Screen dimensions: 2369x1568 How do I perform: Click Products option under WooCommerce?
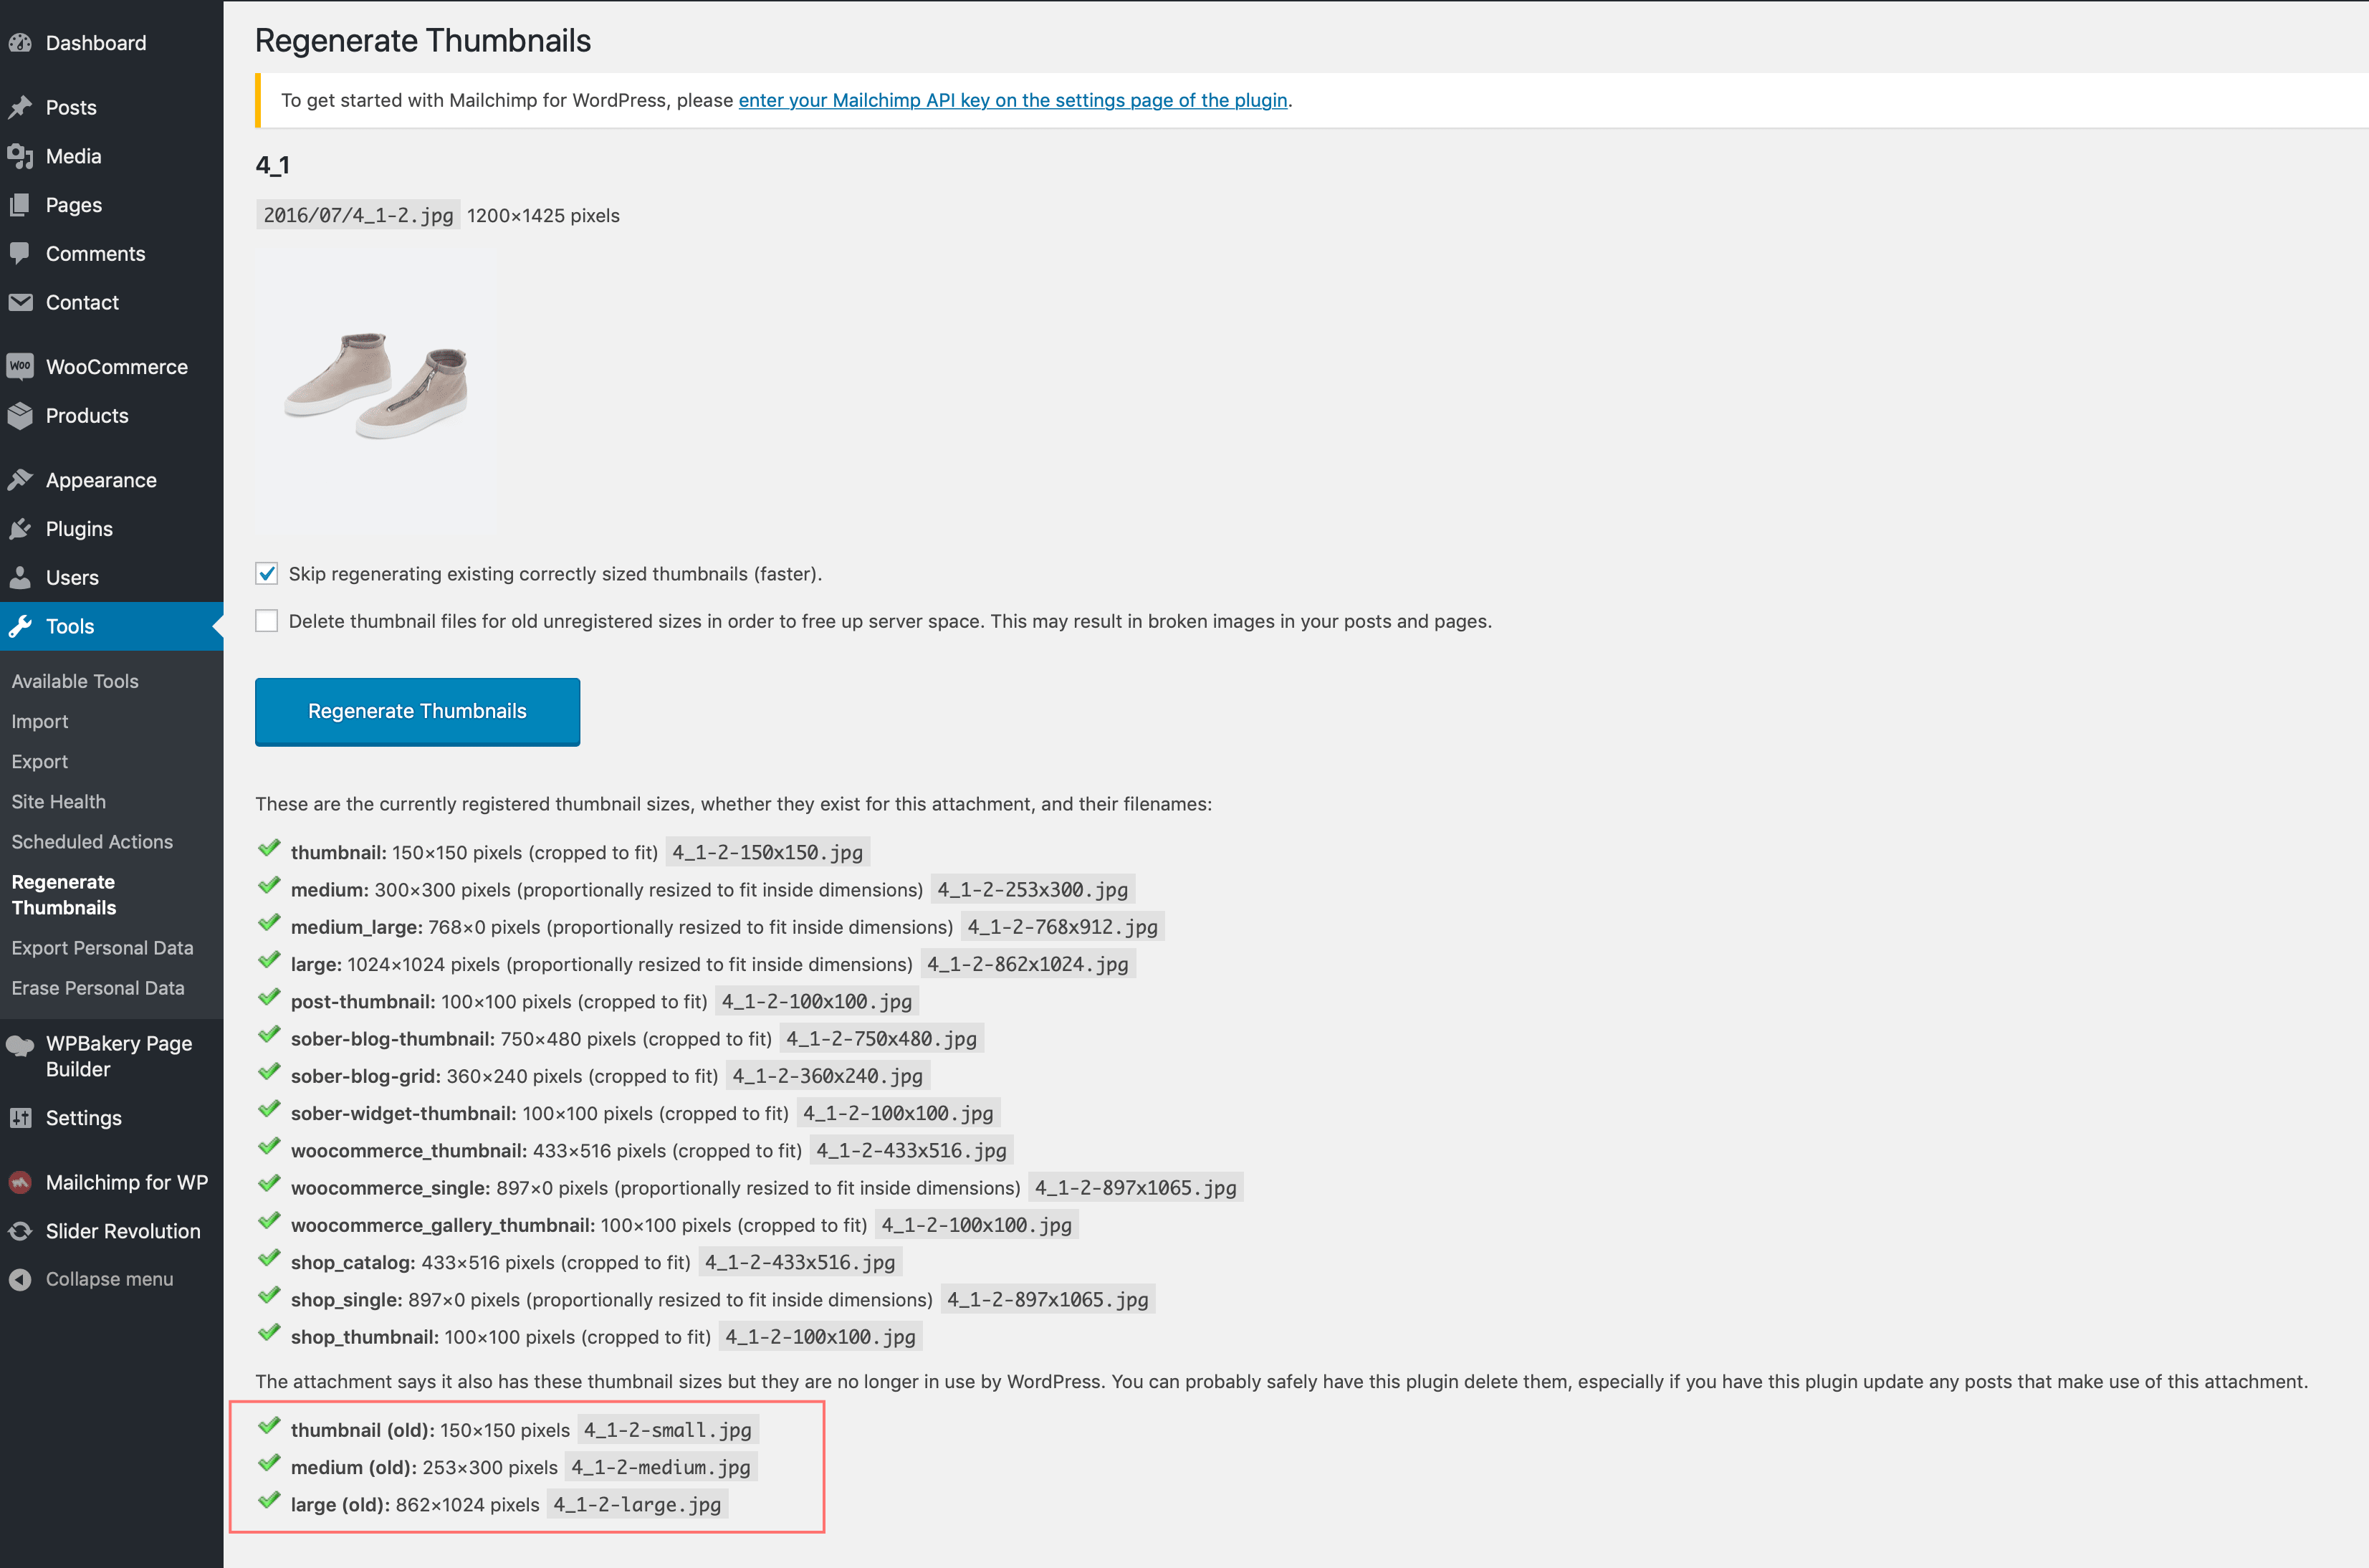point(86,415)
